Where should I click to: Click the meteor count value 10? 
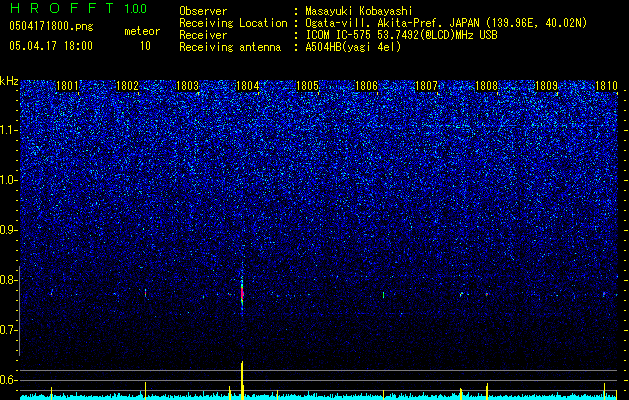pos(145,46)
